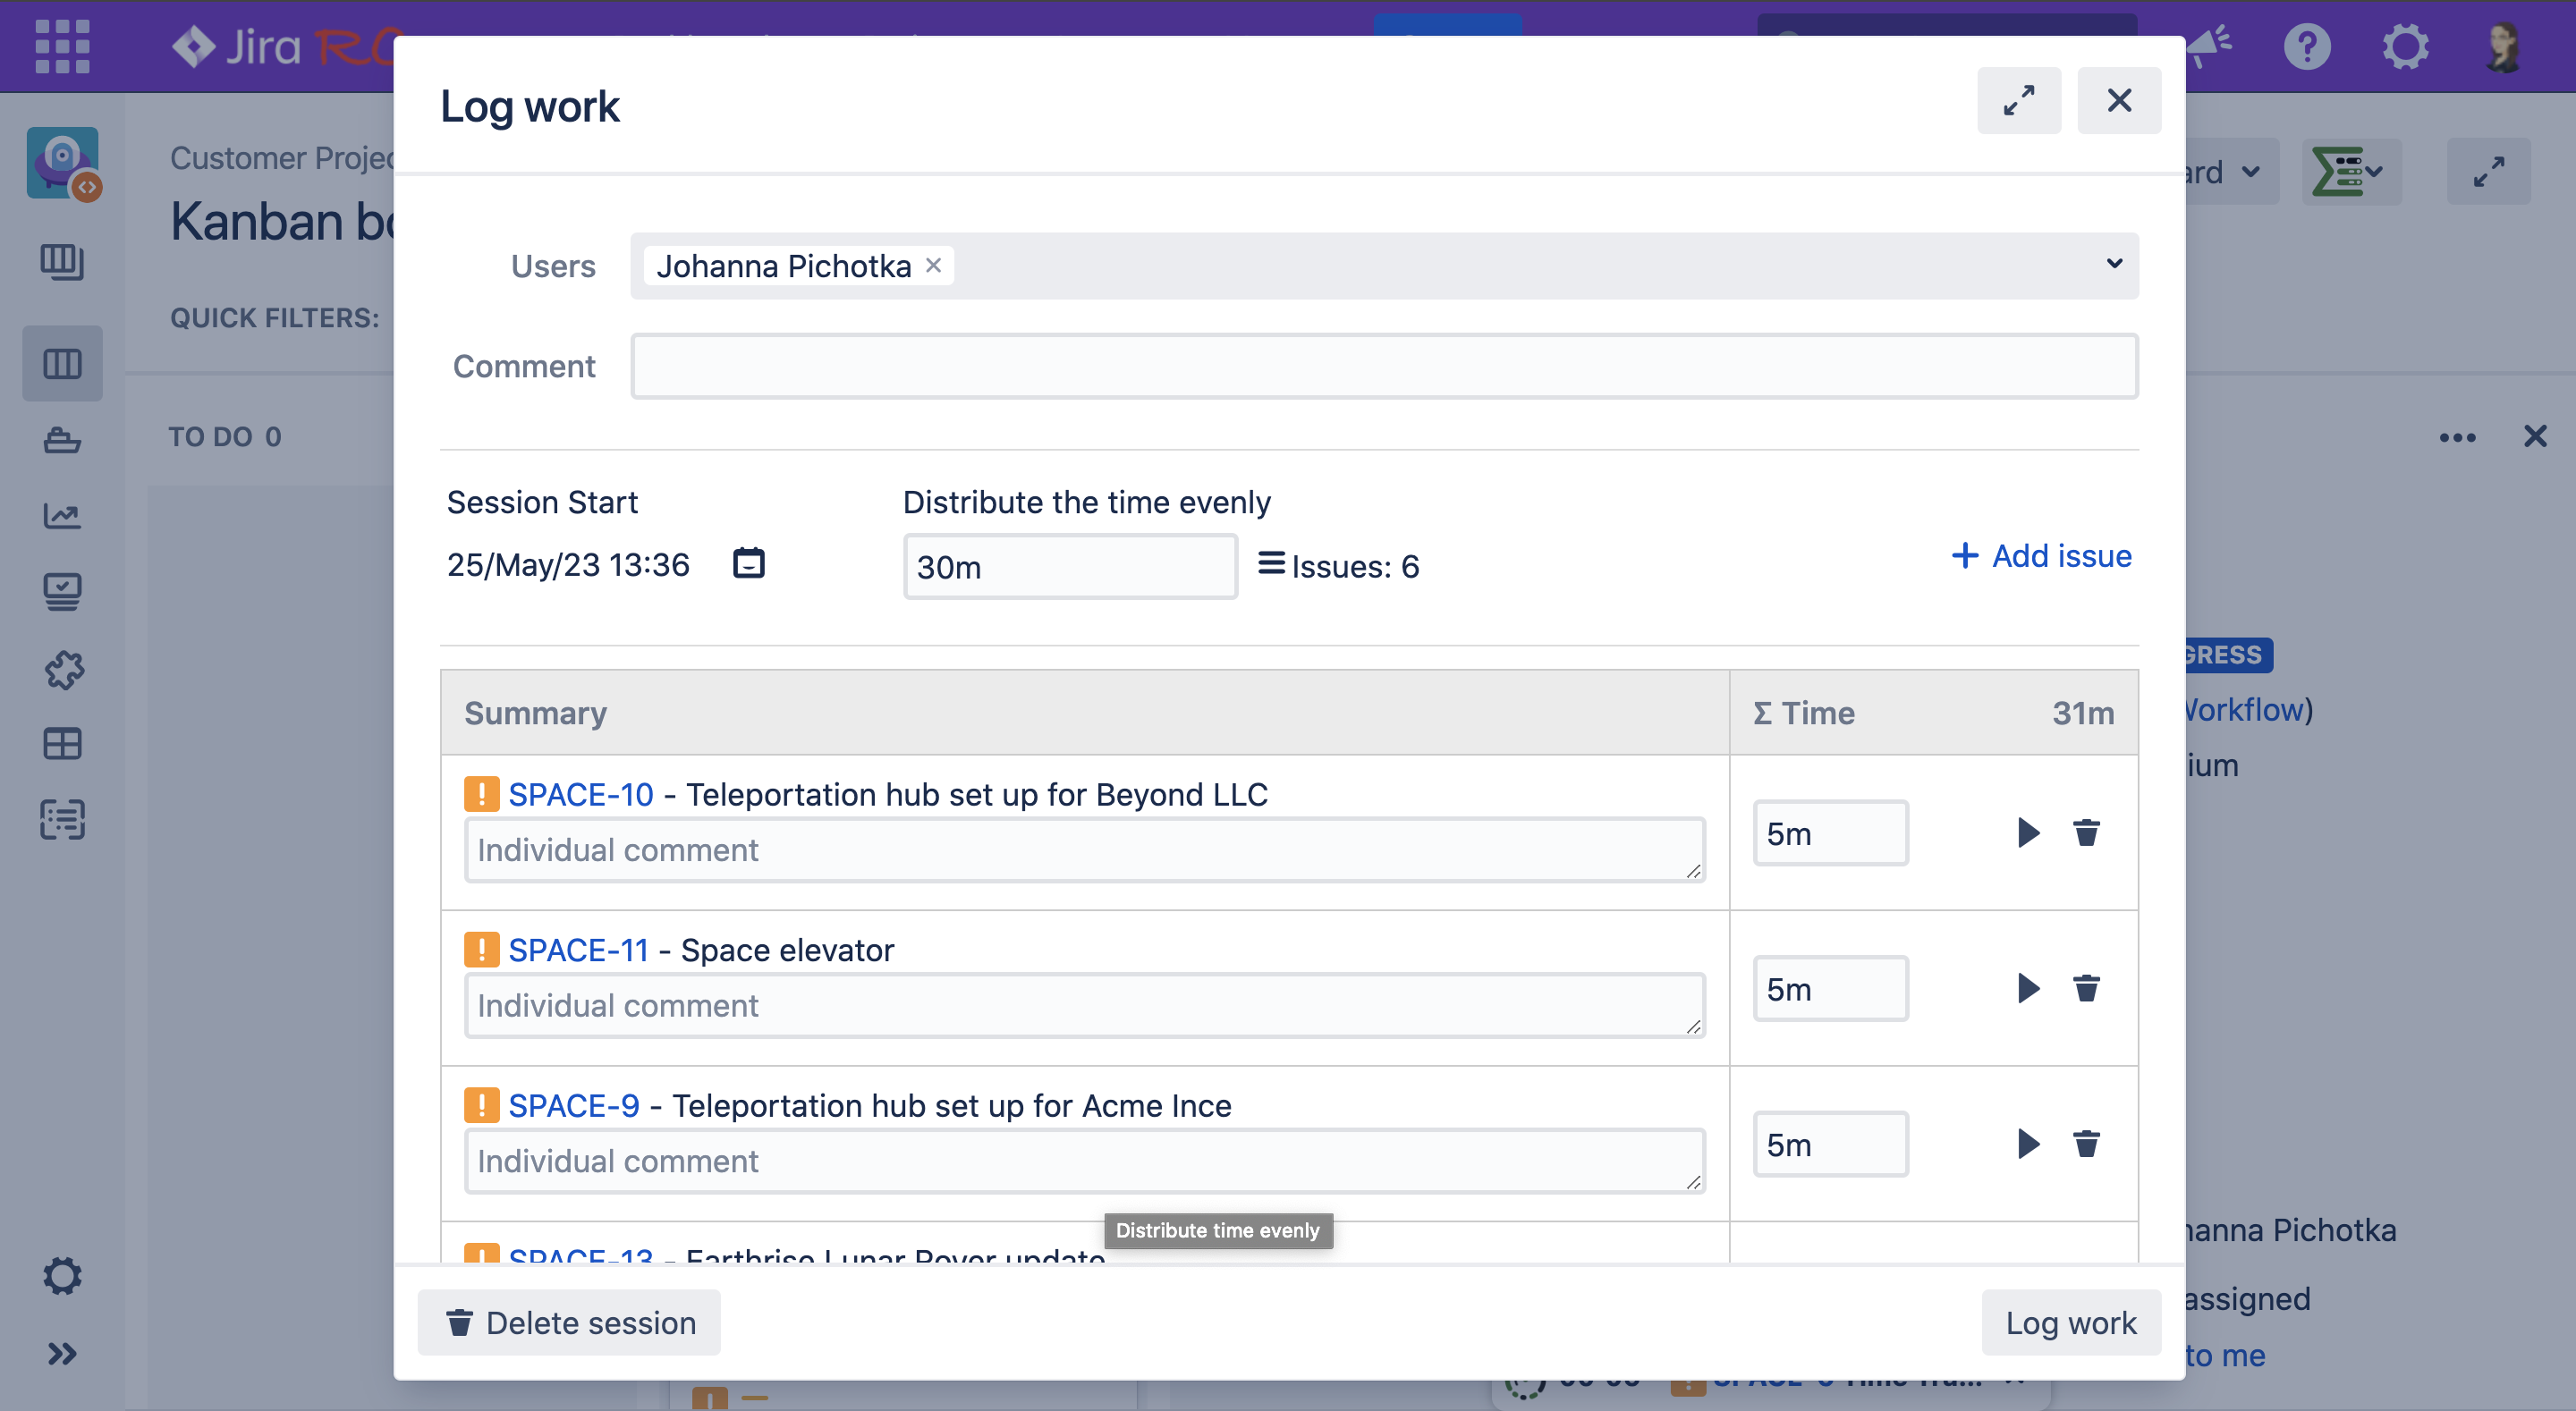Image resolution: width=2576 pixels, height=1411 pixels.
Task: Expand the left sidebar navigation
Action: pos(62,1354)
